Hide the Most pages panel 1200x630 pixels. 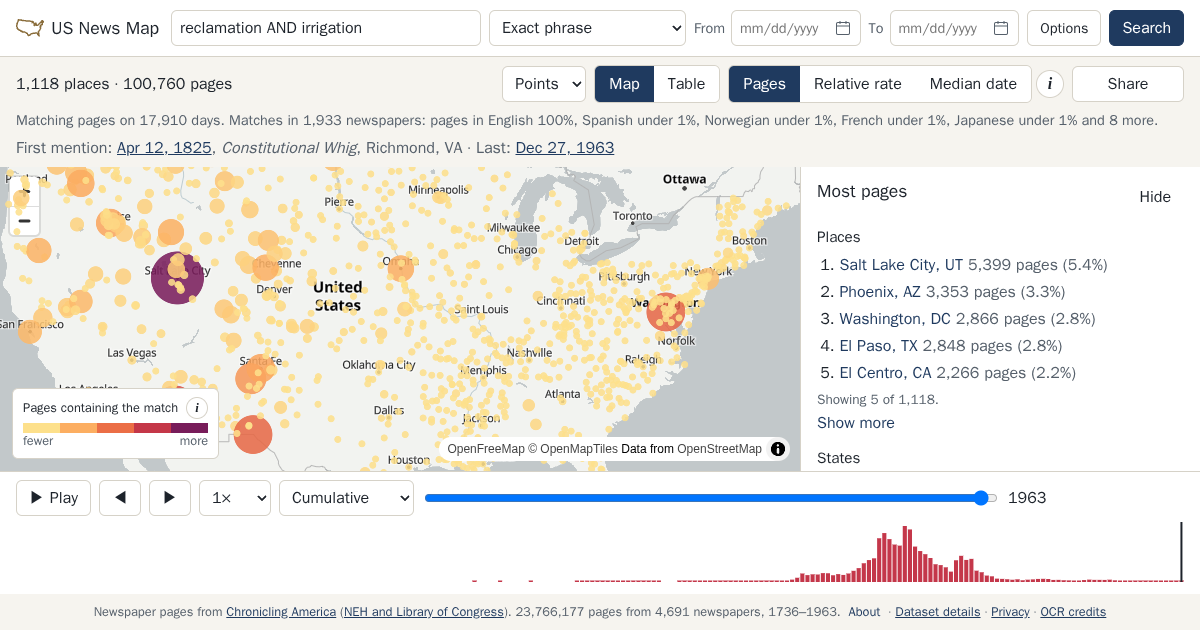tap(1155, 197)
